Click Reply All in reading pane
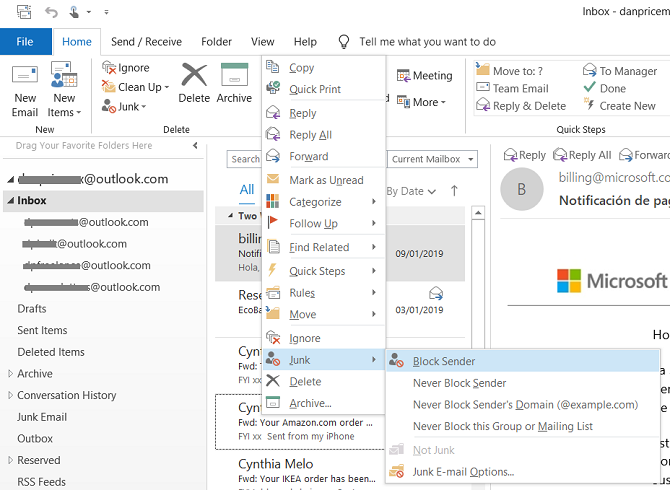670x490 pixels. [x=582, y=155]
